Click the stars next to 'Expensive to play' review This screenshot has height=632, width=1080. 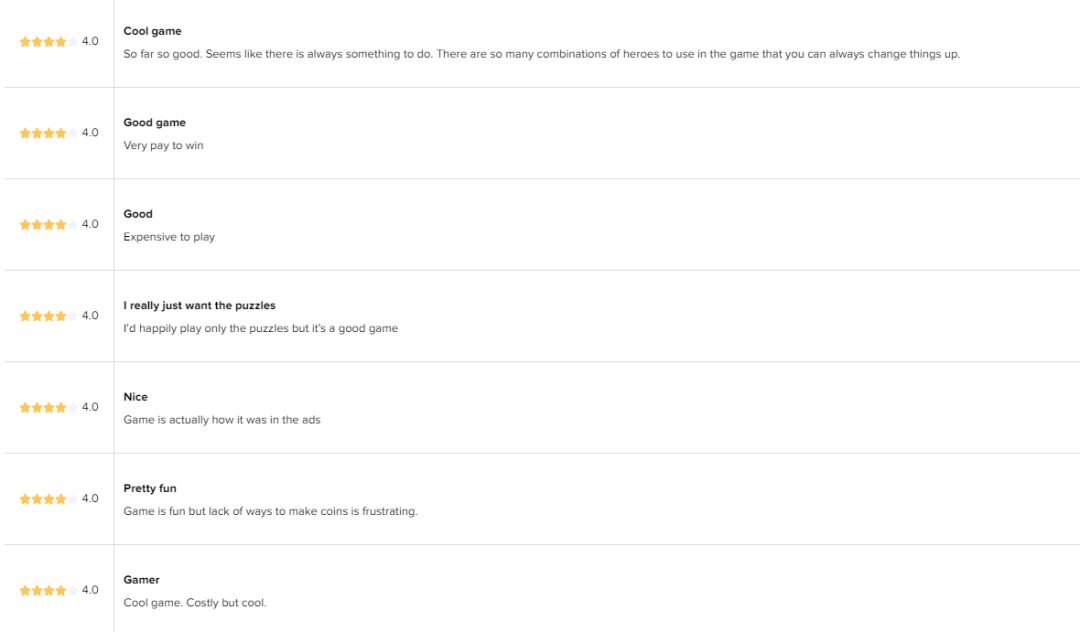(x=48, y=224)
